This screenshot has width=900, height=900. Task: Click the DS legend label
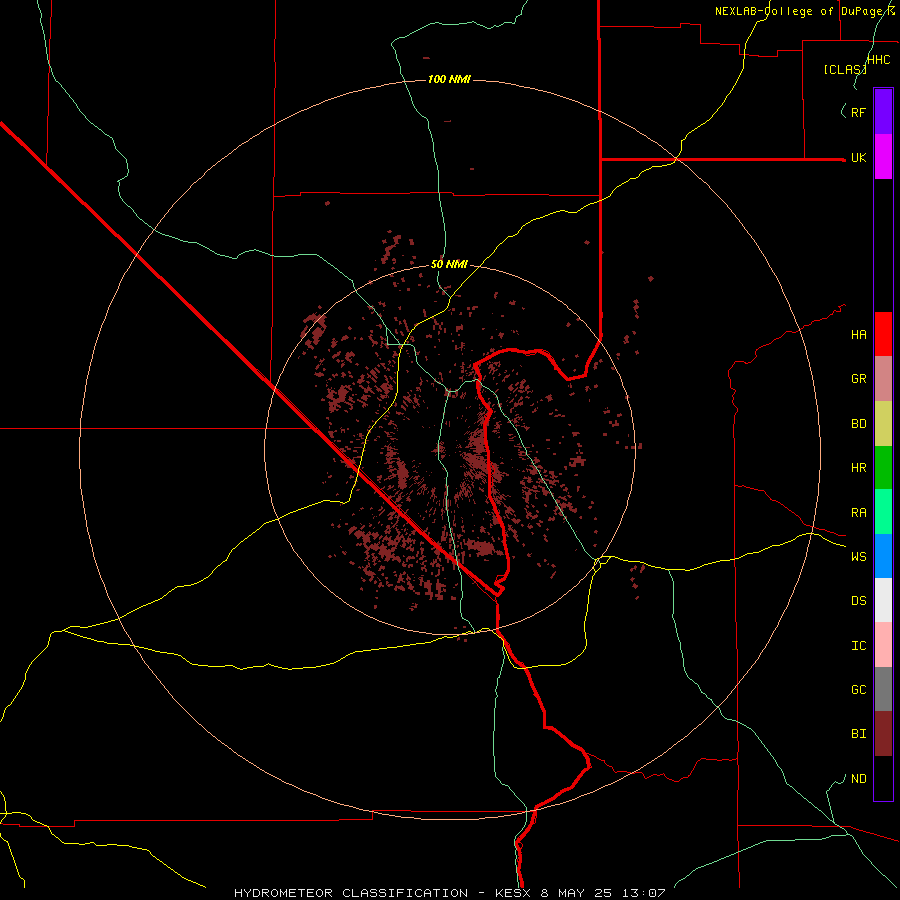pos(858,601)
